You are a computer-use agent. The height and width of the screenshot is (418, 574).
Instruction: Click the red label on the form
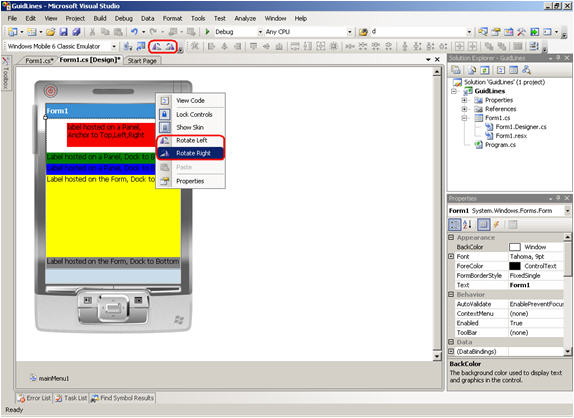111,135
